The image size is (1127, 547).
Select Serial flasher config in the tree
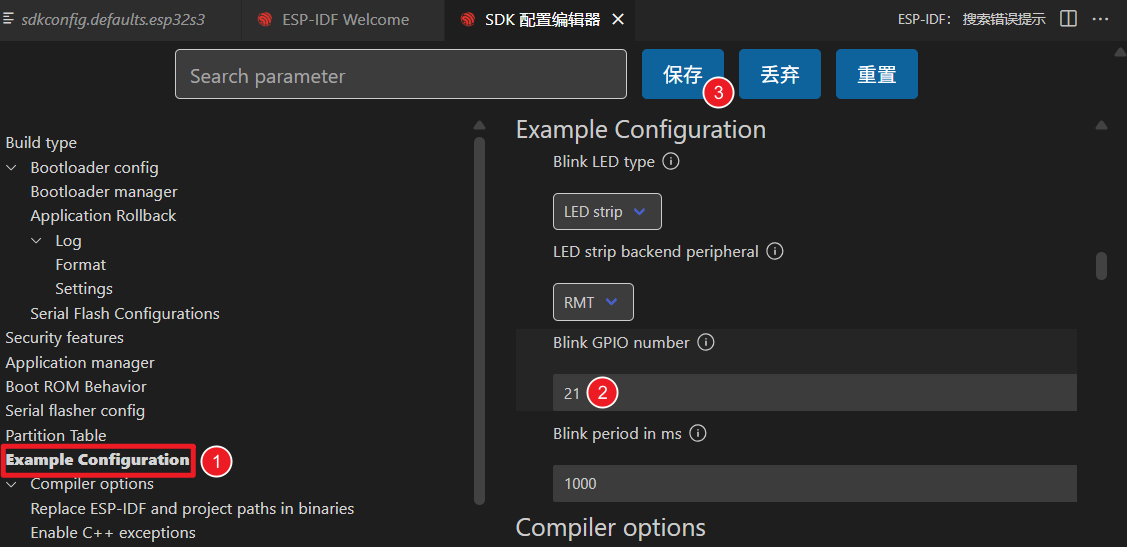point(75,411)
